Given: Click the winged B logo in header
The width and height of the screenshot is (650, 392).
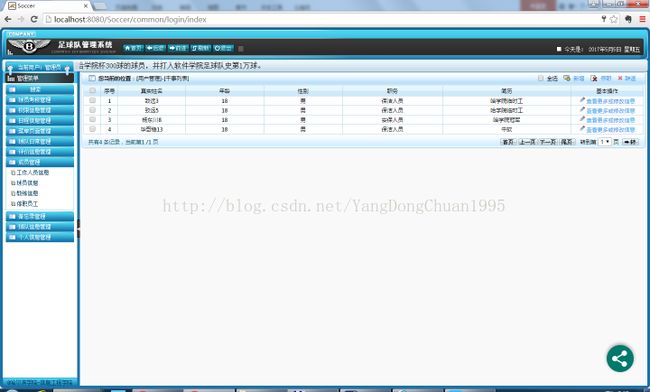Looking at the screenshot, I should (x=29, y=46).
